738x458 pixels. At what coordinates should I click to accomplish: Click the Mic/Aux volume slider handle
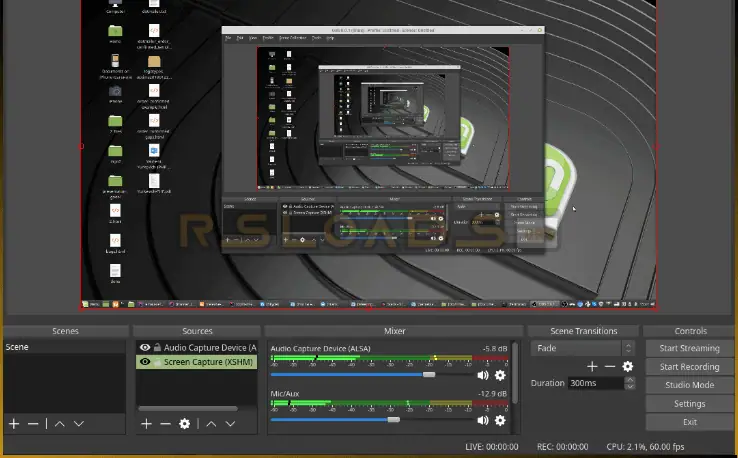pyautogui.click(x=393, y=419)
